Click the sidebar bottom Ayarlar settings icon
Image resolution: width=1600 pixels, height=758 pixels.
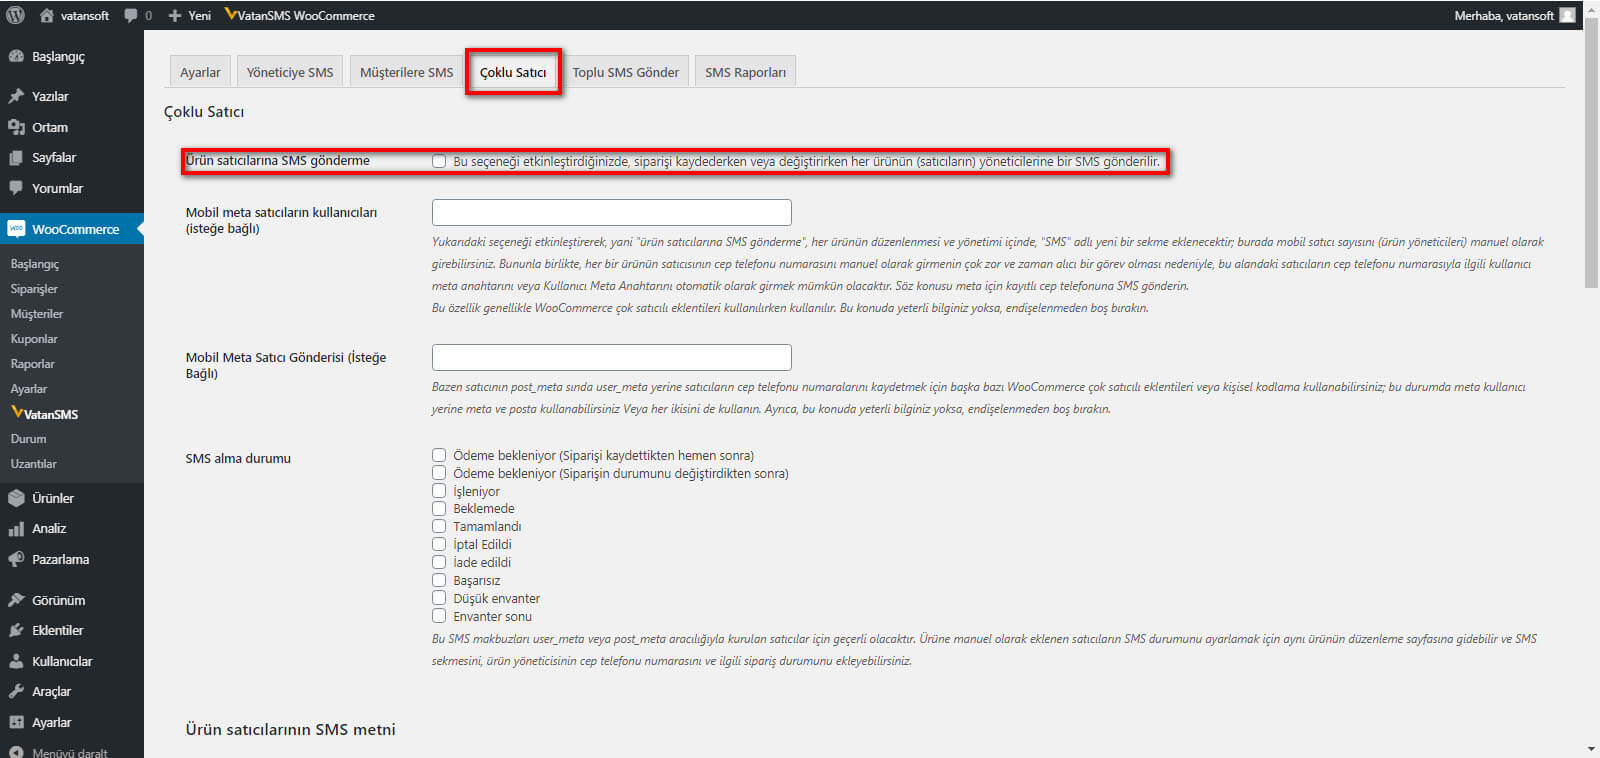coord(16,722)
